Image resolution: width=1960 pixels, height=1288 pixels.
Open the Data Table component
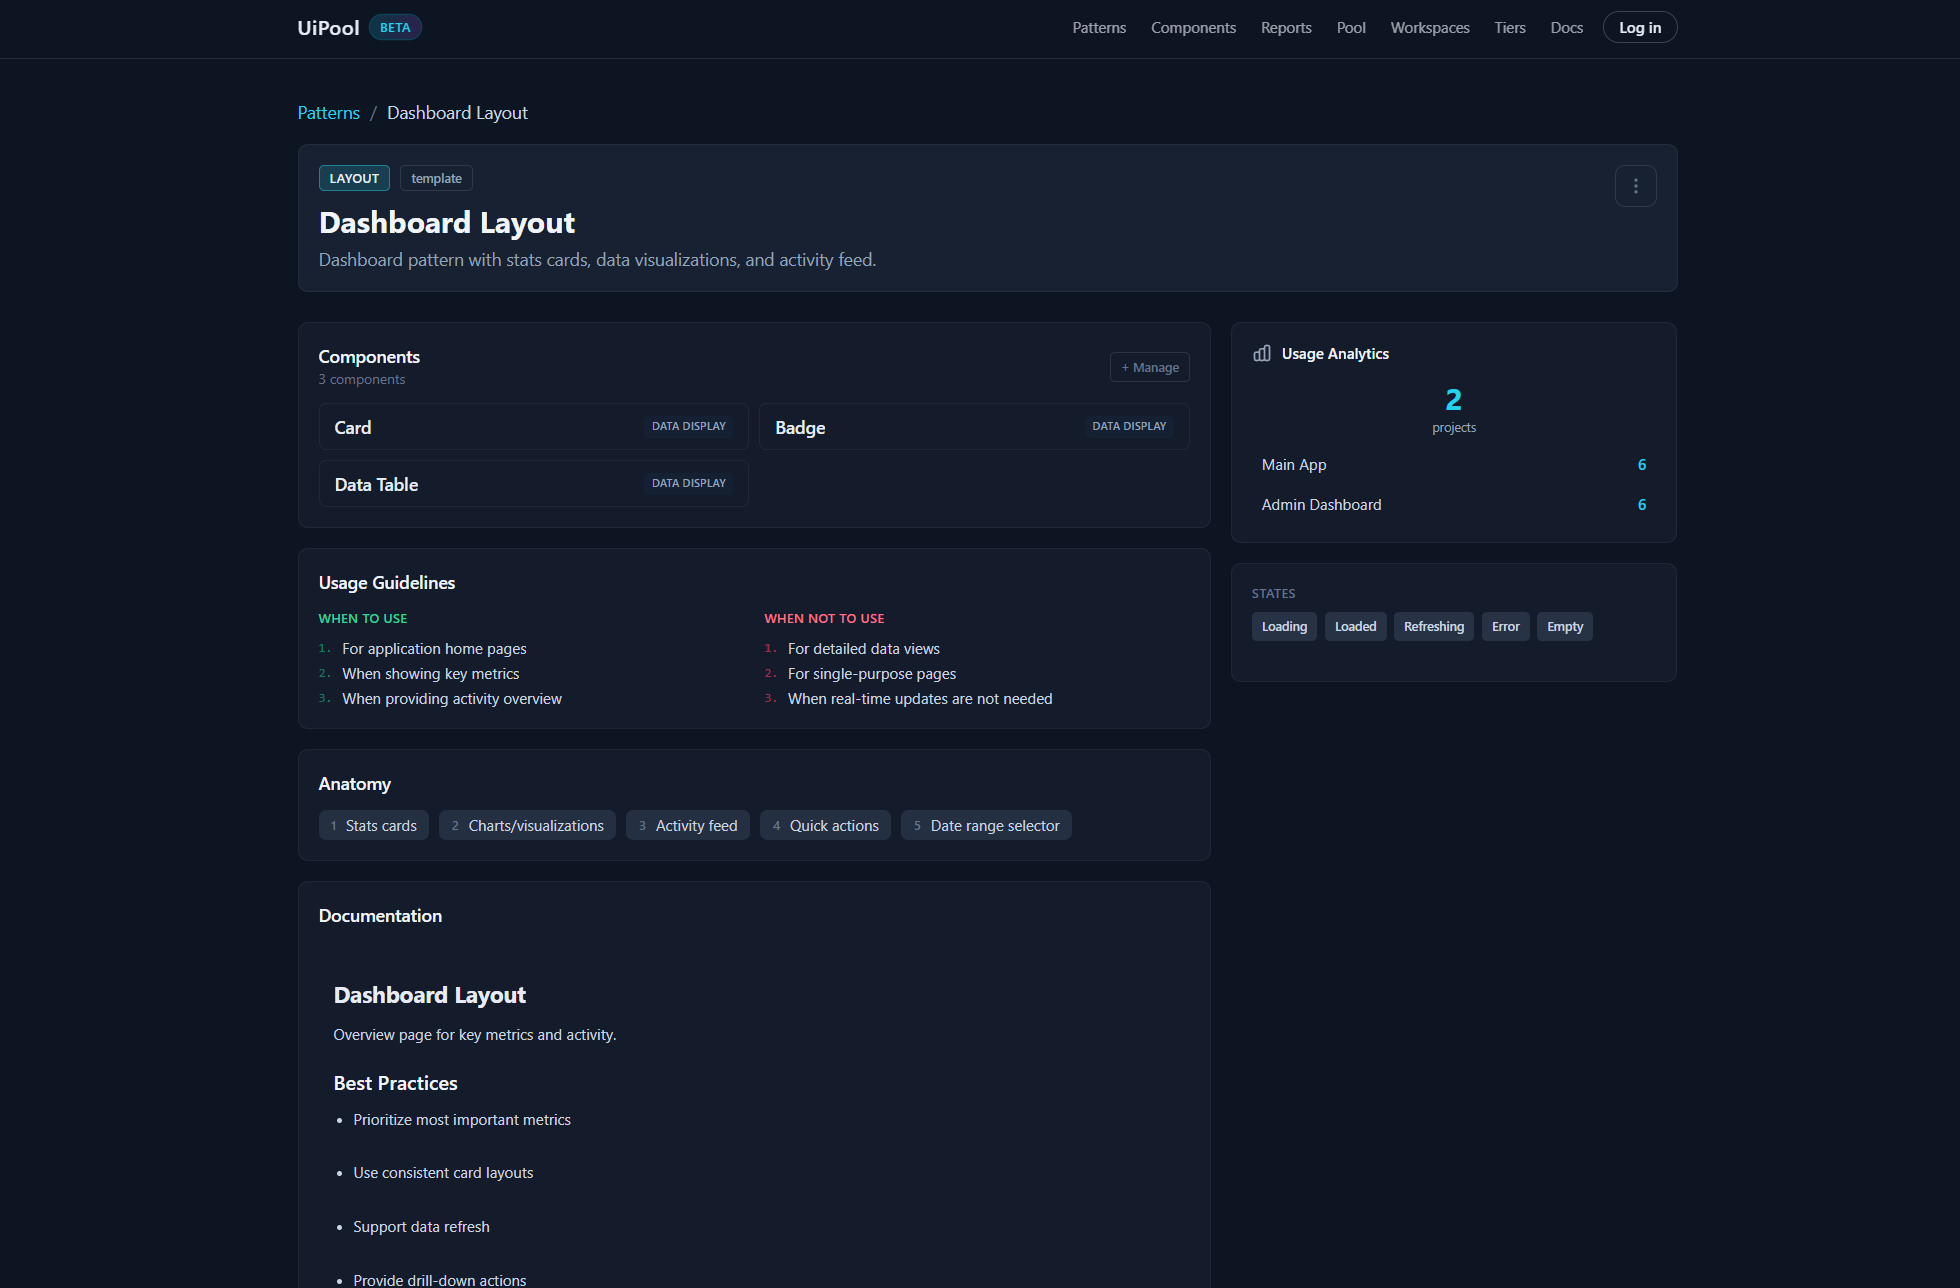(533, 484)
